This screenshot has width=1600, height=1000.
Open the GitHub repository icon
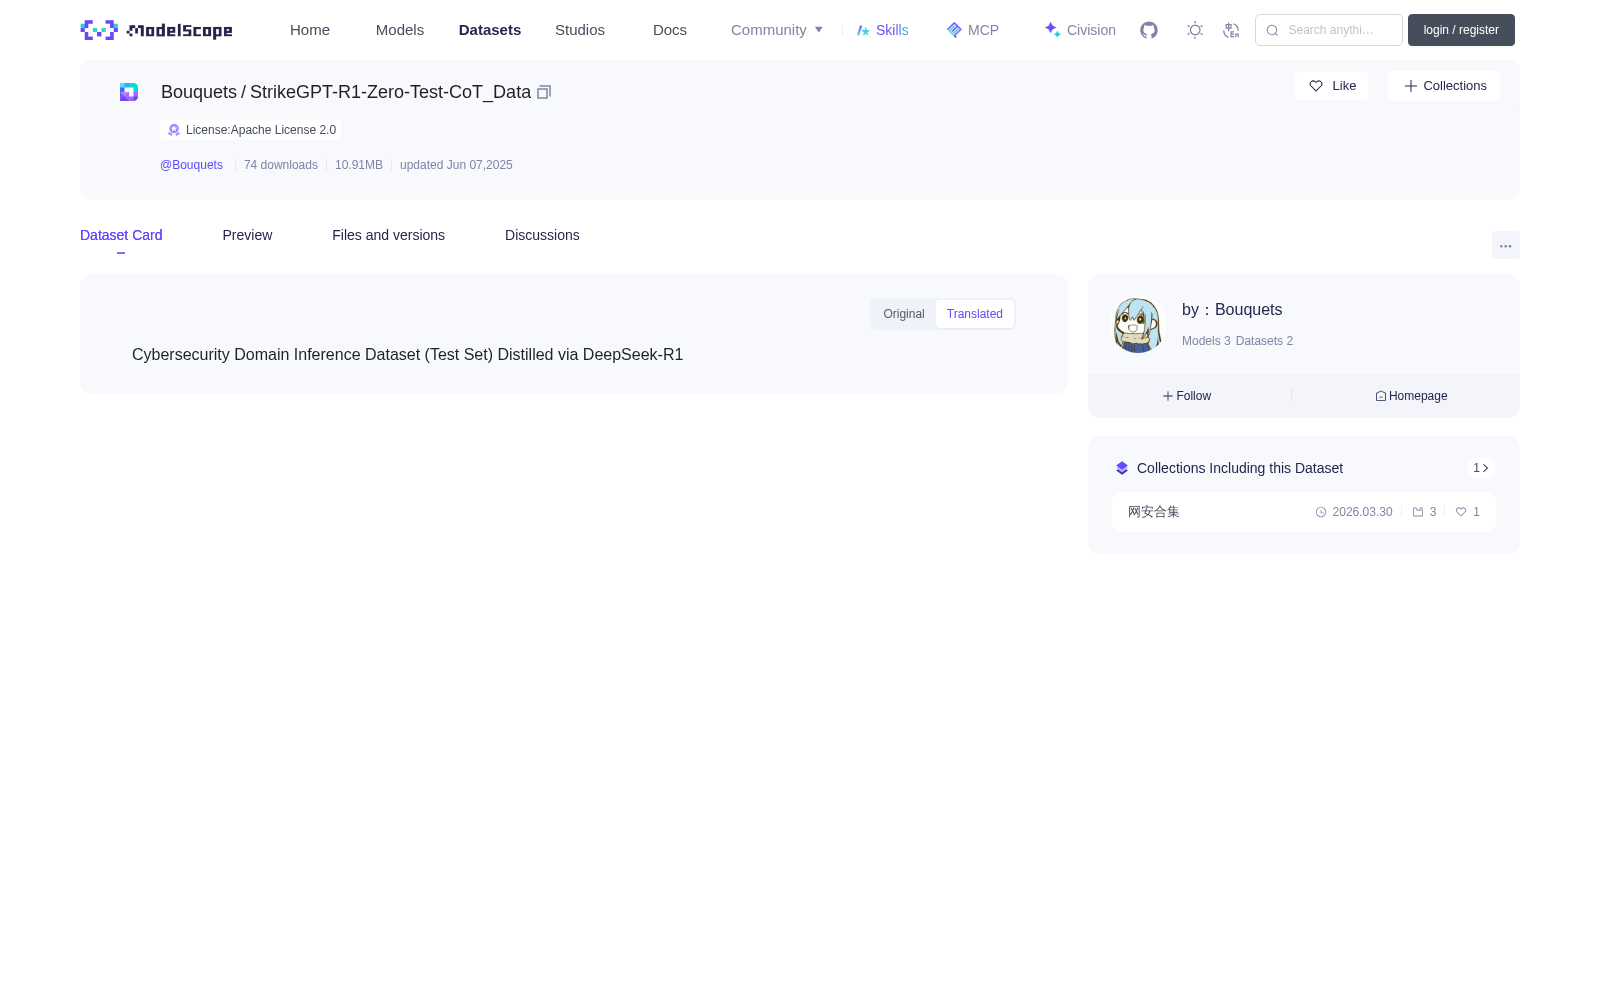point(1149,30)
